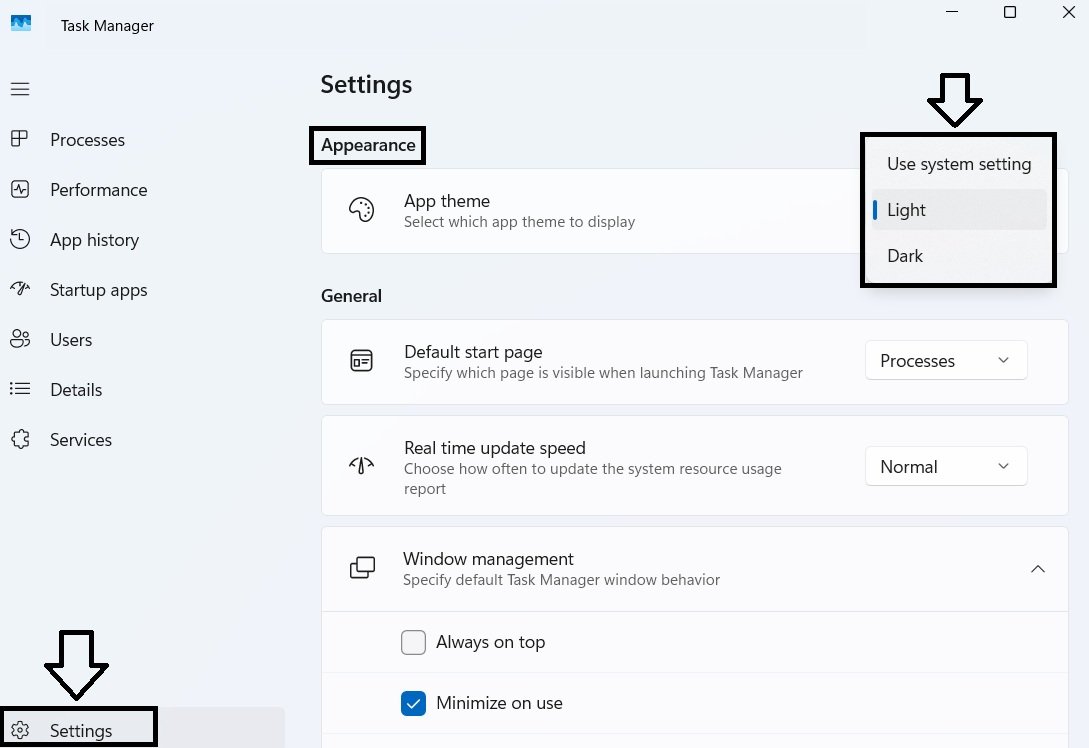Click the App theme label
The image size is (1089, 748).
[x=447, y=201]
